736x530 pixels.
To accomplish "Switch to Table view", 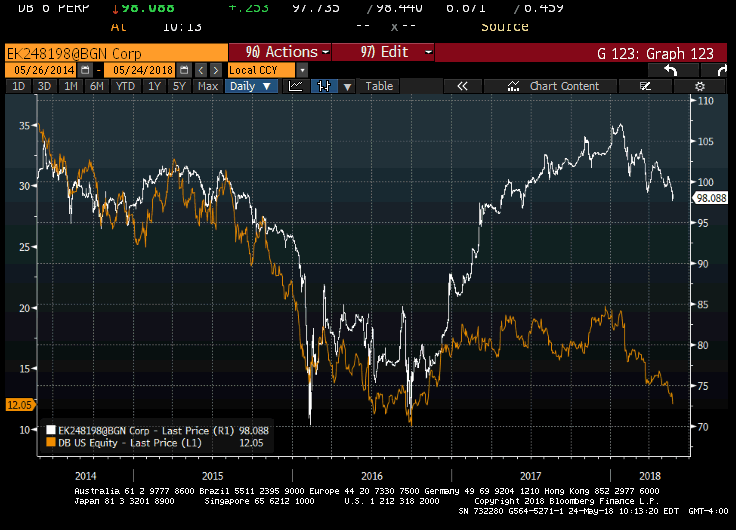I will [x=379, y=86].
